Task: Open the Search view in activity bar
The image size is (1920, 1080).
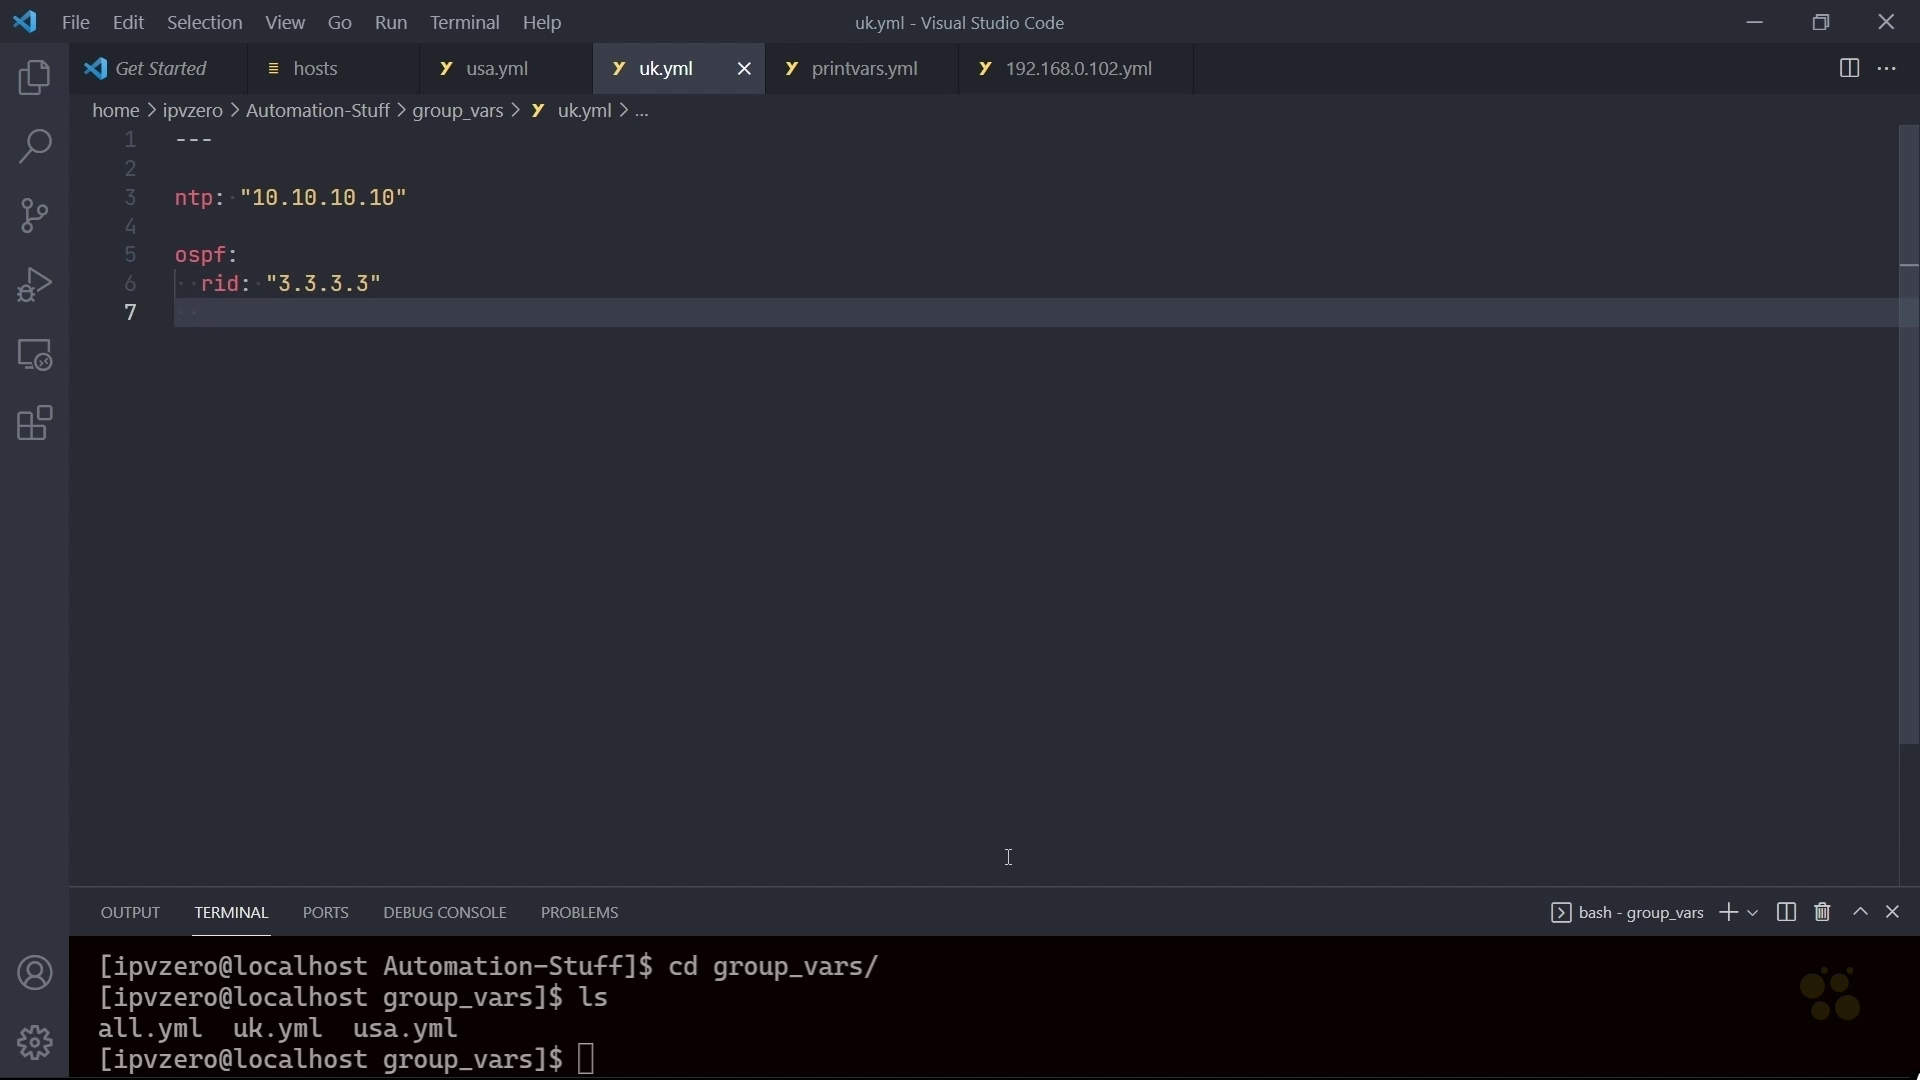Action: (35, 147)
